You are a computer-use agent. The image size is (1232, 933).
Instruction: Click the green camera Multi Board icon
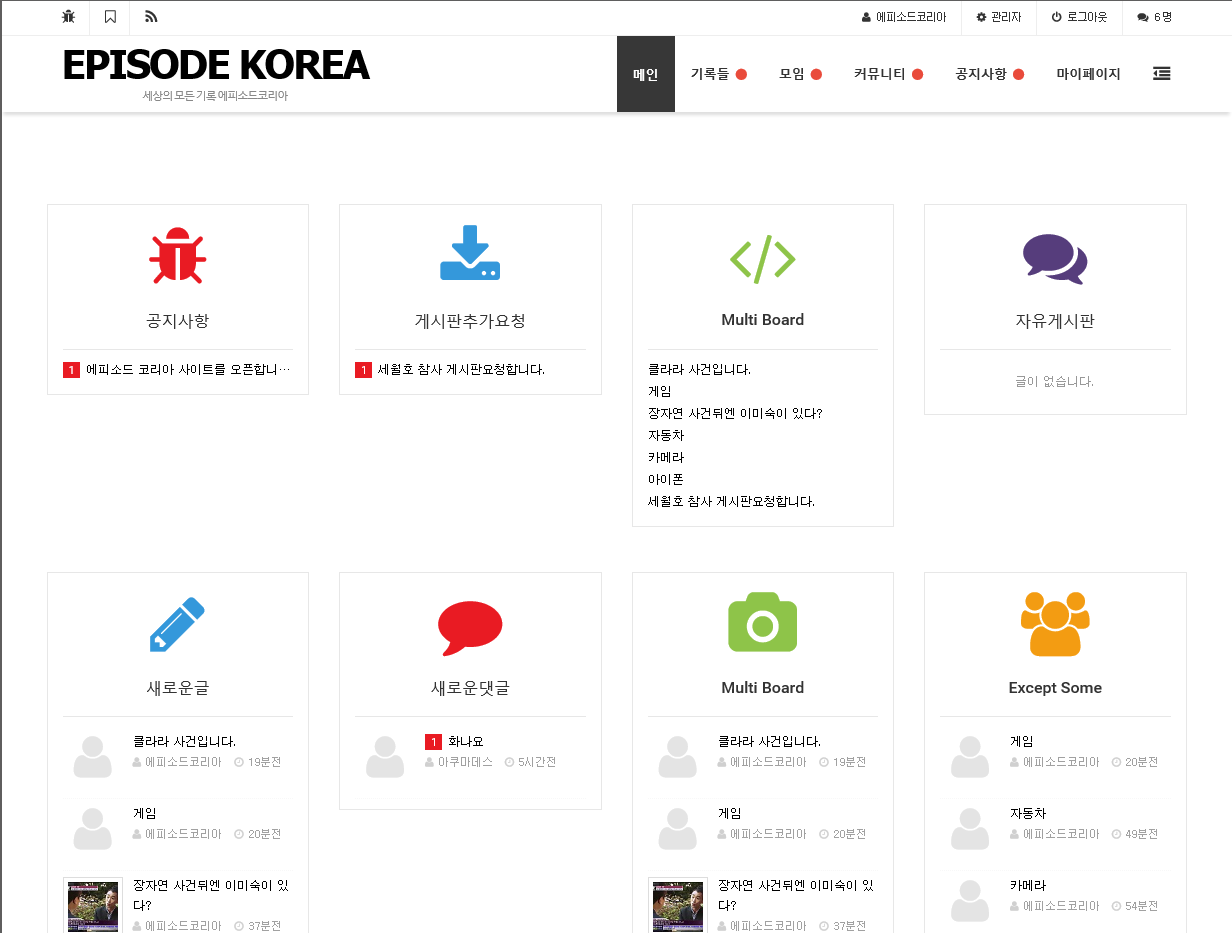coord(762,622)
